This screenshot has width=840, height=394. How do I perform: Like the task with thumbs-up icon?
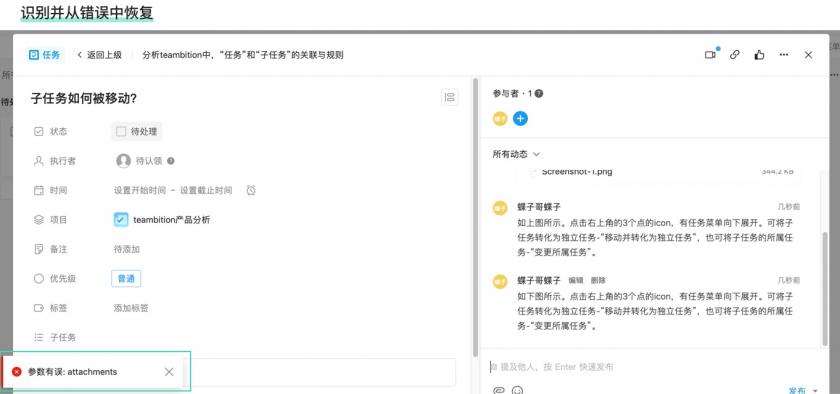coord(759,55)
